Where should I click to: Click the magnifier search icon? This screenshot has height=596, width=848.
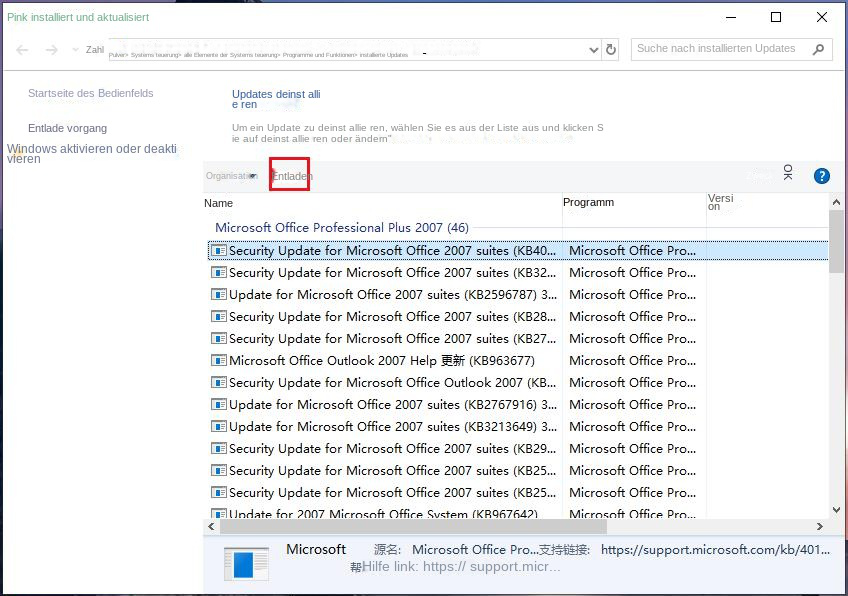pyautogui.click(x=818, y=49)
